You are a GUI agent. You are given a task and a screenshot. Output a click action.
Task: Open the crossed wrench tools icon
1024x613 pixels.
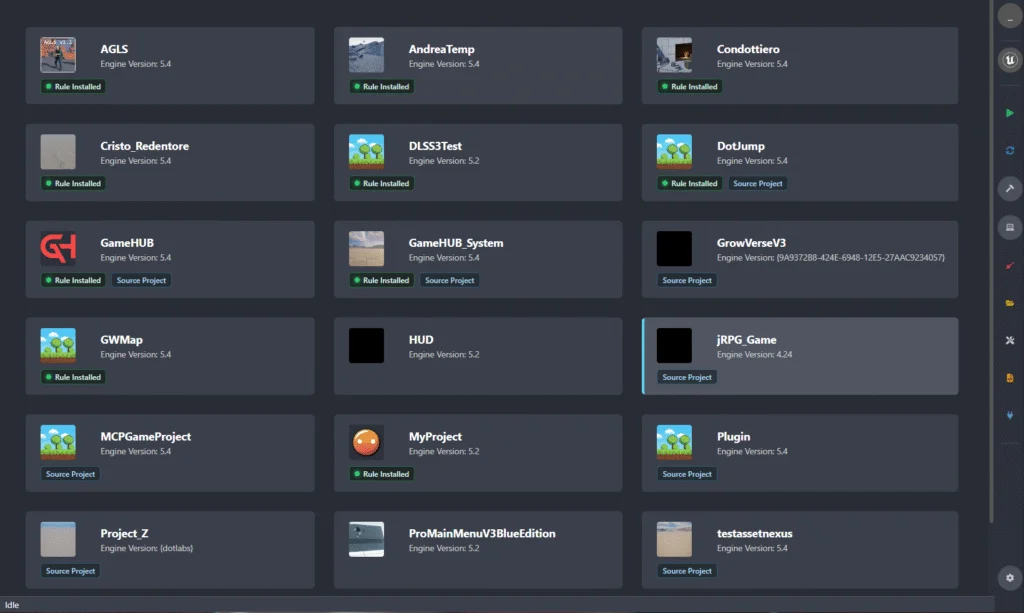(x=1009, y=340)
